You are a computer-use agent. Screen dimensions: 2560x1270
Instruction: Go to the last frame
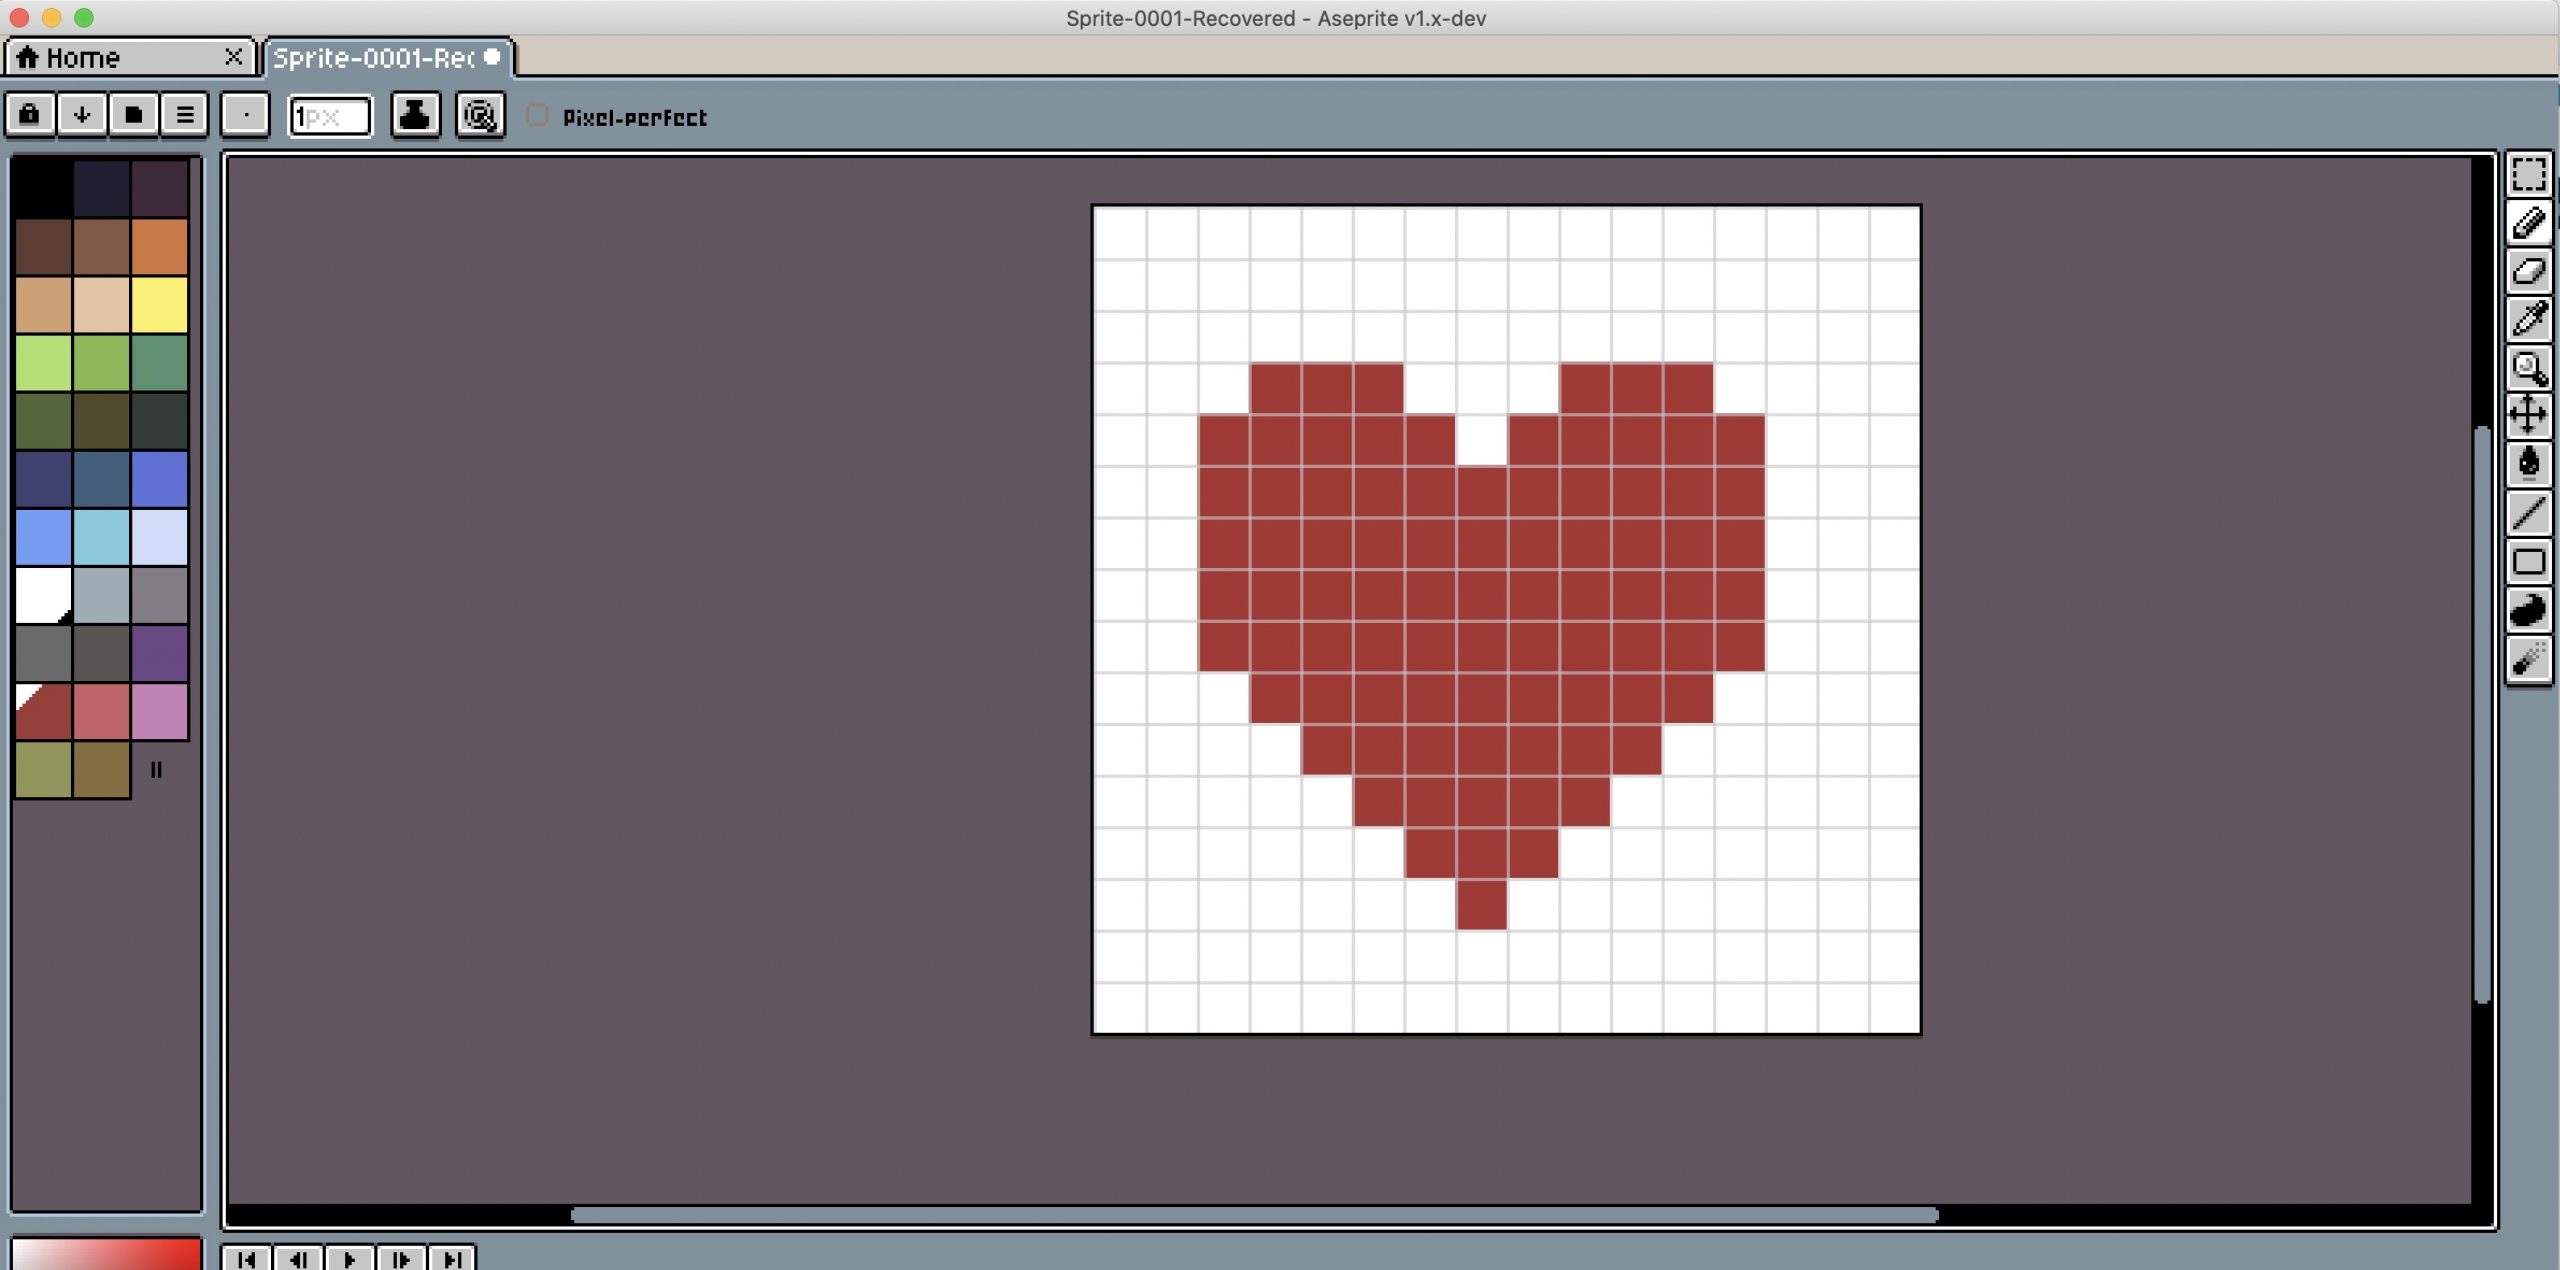click(x=453, y=1258)
